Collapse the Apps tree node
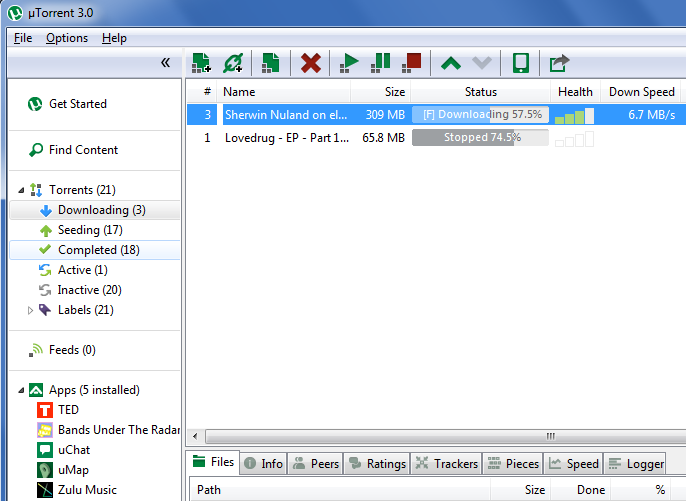The height and width of the screenshot is (501, 686). tap(21, 390)
